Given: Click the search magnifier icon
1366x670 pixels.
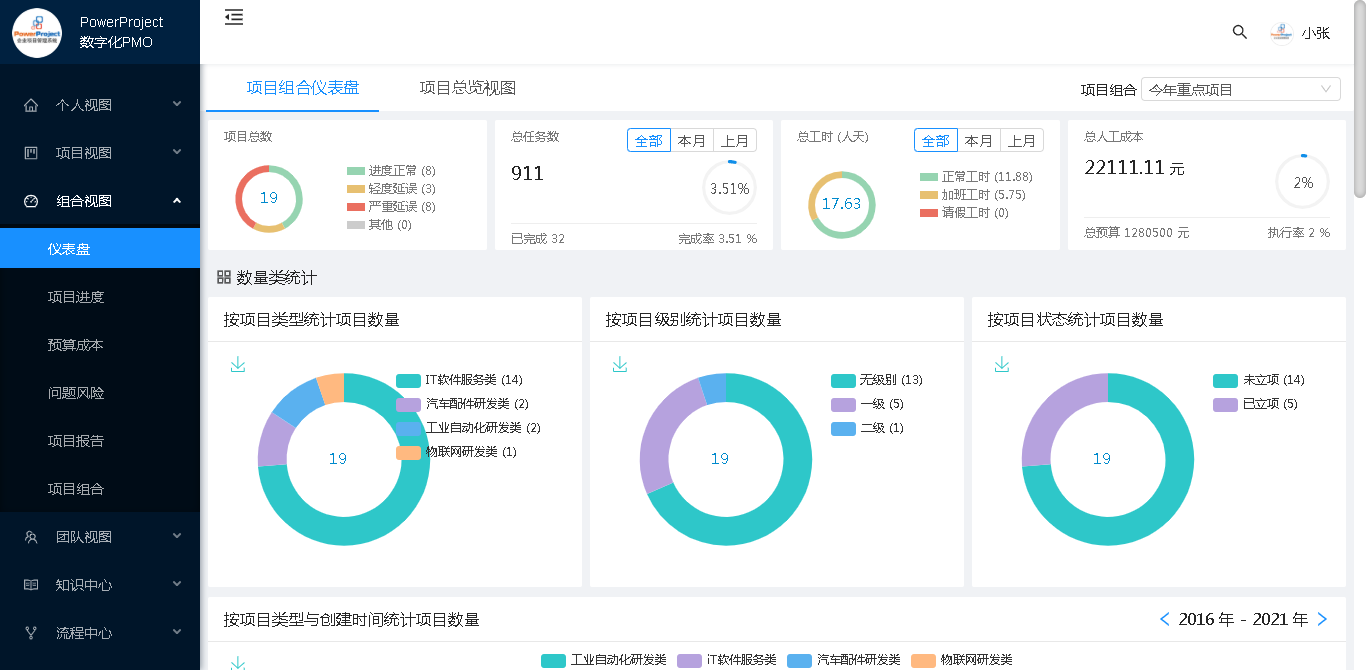Looking at the screenshot, I should coord(1239,32).
